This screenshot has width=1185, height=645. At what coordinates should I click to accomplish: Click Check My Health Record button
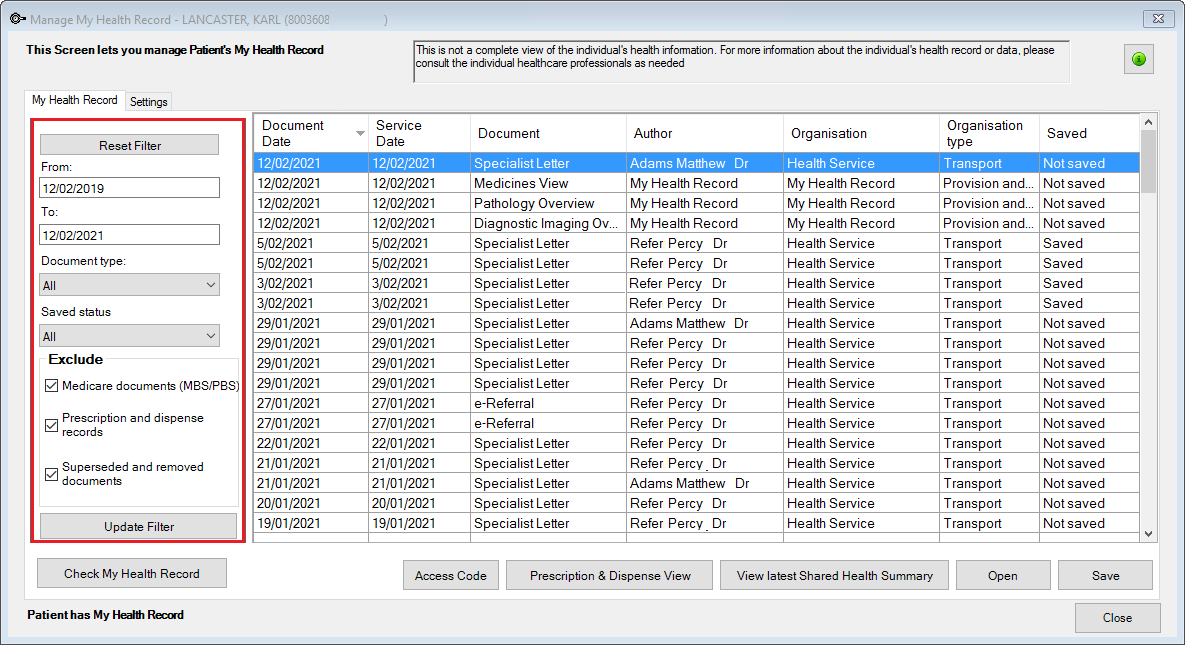131,573
